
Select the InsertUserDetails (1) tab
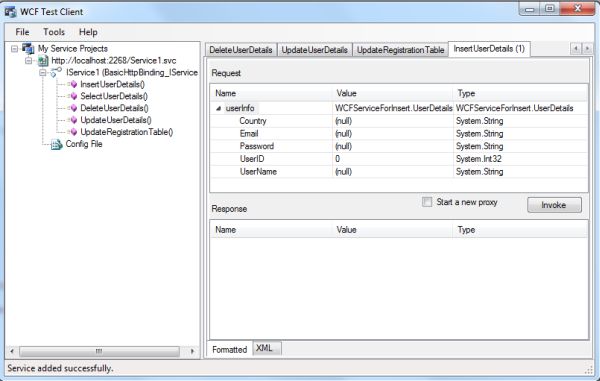(x=489, y=49)
